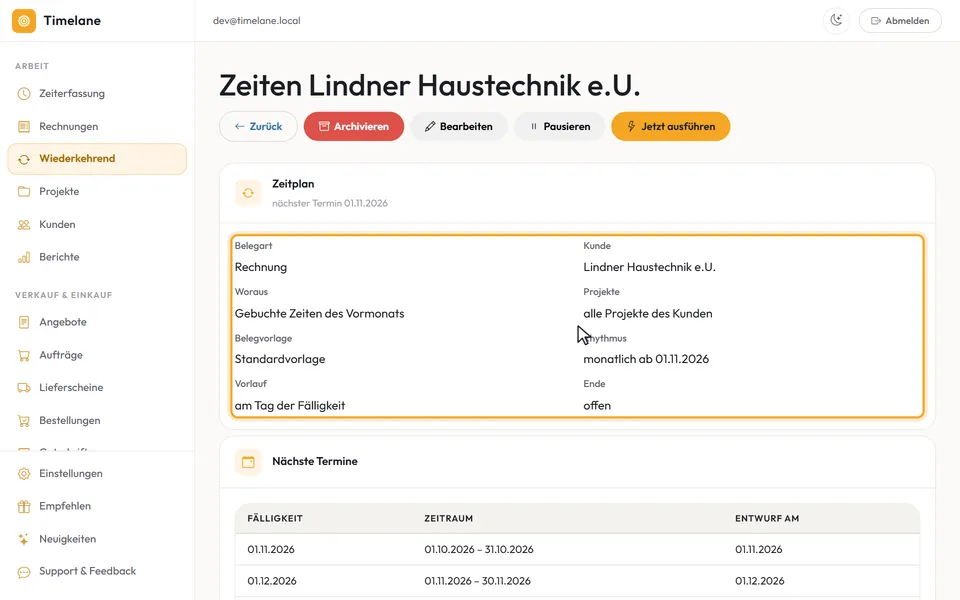This screenshot has width=960, height=600.
Task: Go to Projekte in the sidebar
Action: click(x=97, y=192)
